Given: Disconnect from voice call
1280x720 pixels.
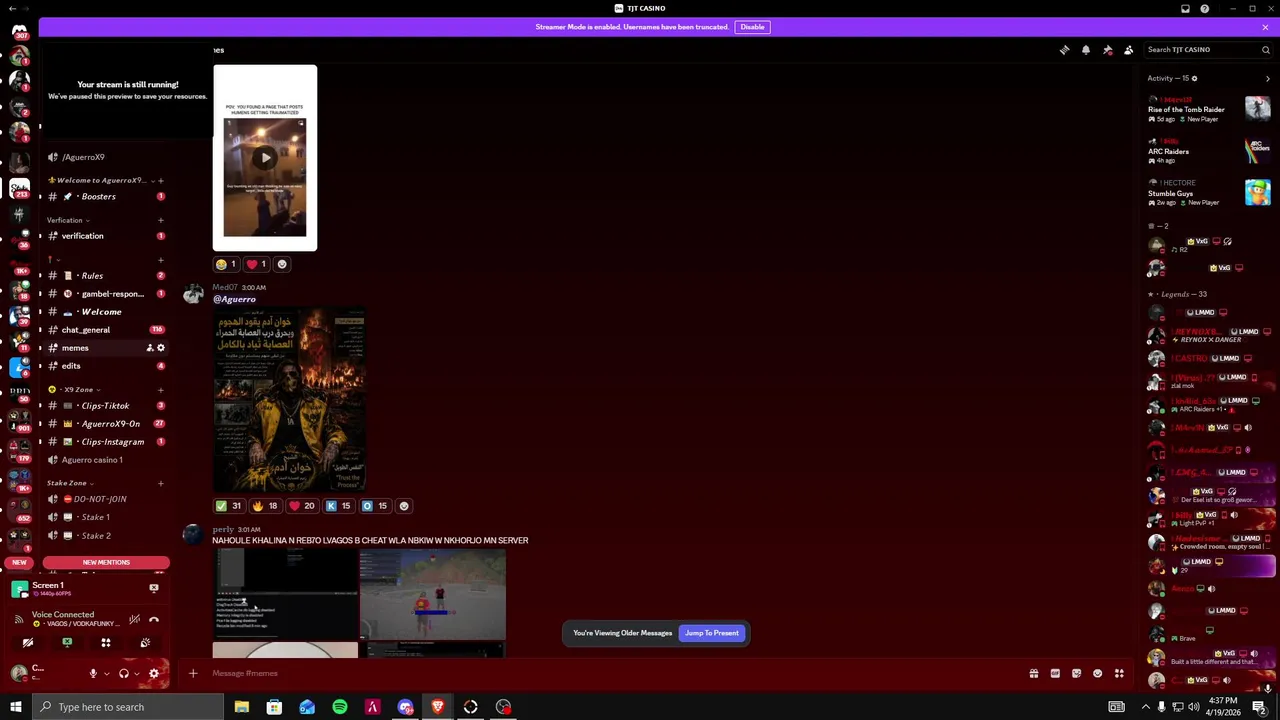Looking at the screenshot, I should pos(154,619).
